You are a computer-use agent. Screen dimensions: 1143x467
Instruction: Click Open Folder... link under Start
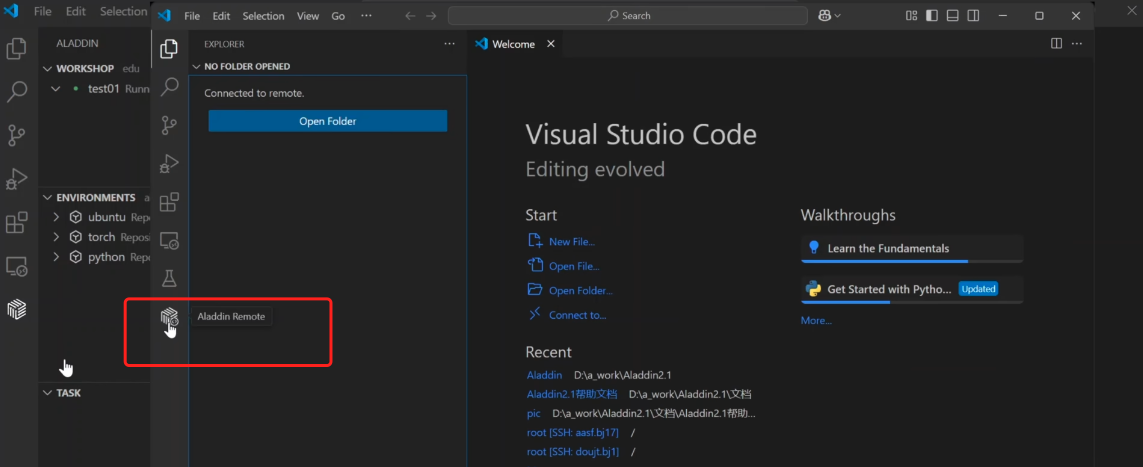pos(581,291)
